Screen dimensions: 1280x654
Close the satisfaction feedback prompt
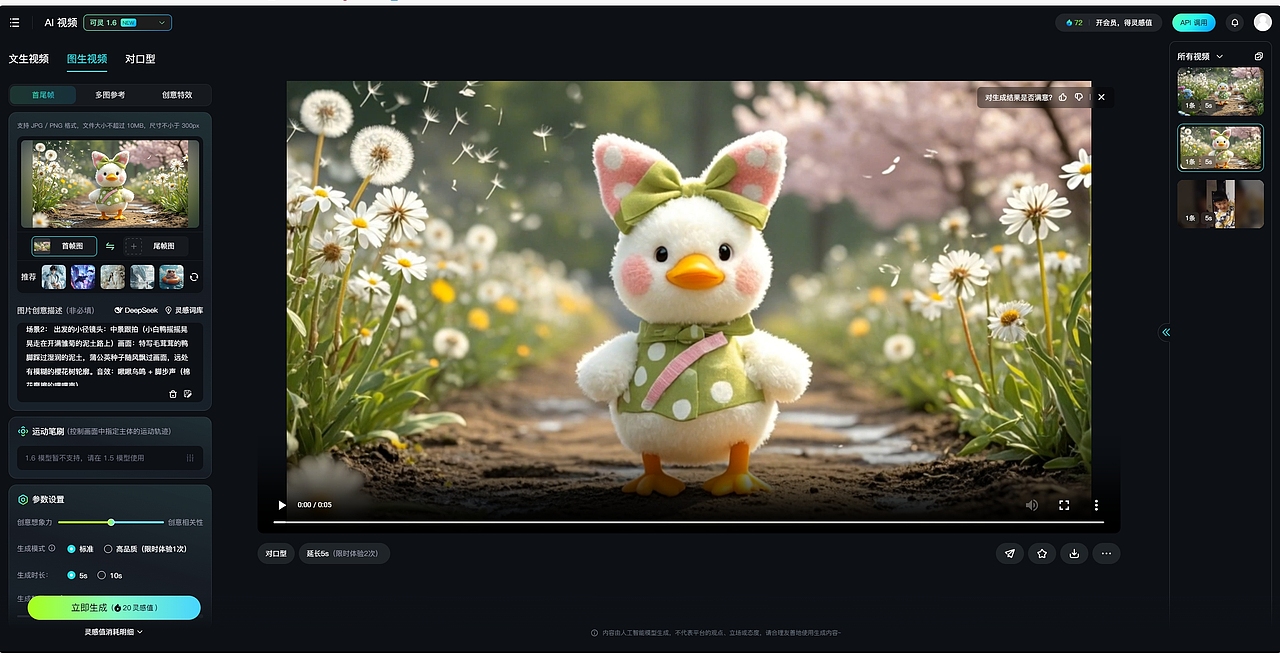(1101, 97)
